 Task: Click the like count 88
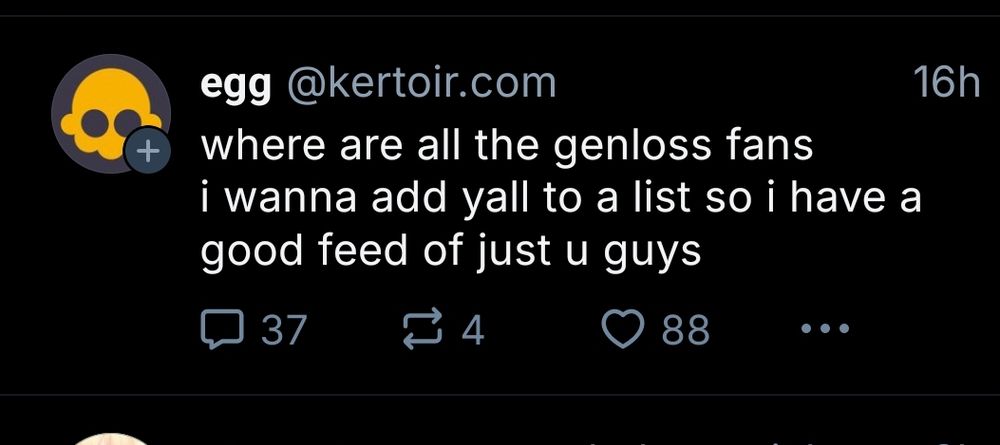click(x=684, y=329)
